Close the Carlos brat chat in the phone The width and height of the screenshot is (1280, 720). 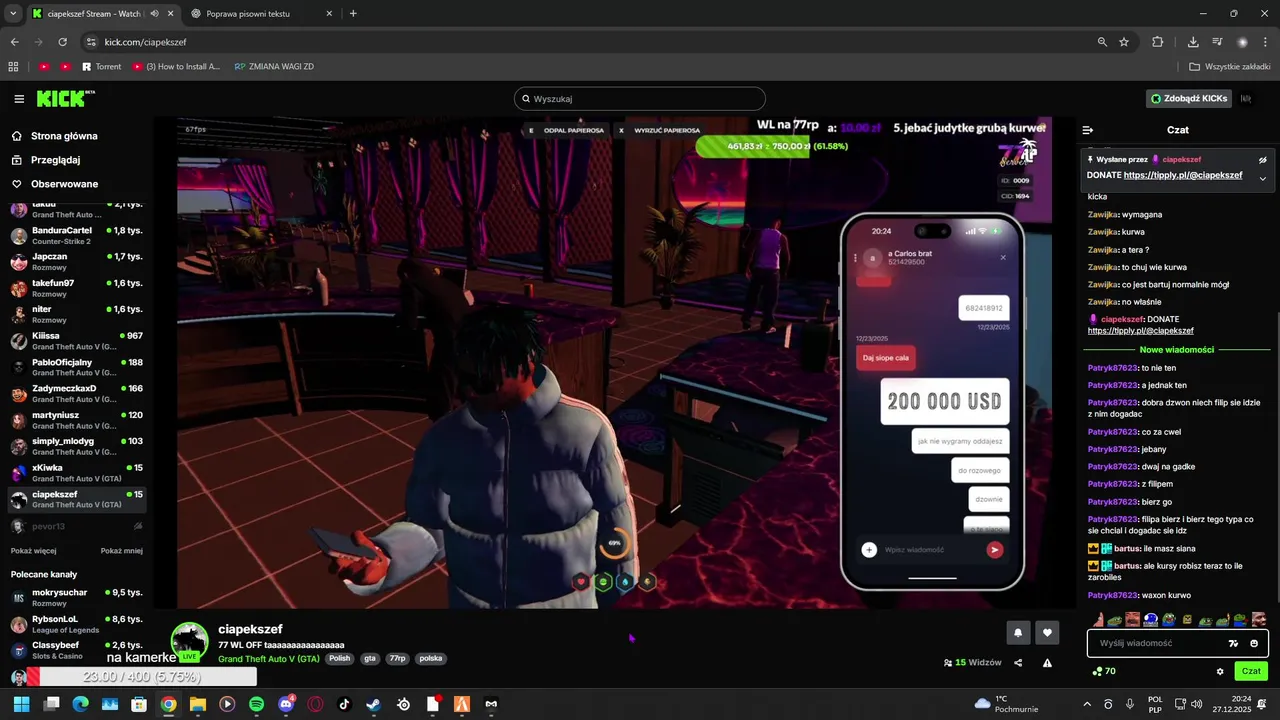[1003, 258]
